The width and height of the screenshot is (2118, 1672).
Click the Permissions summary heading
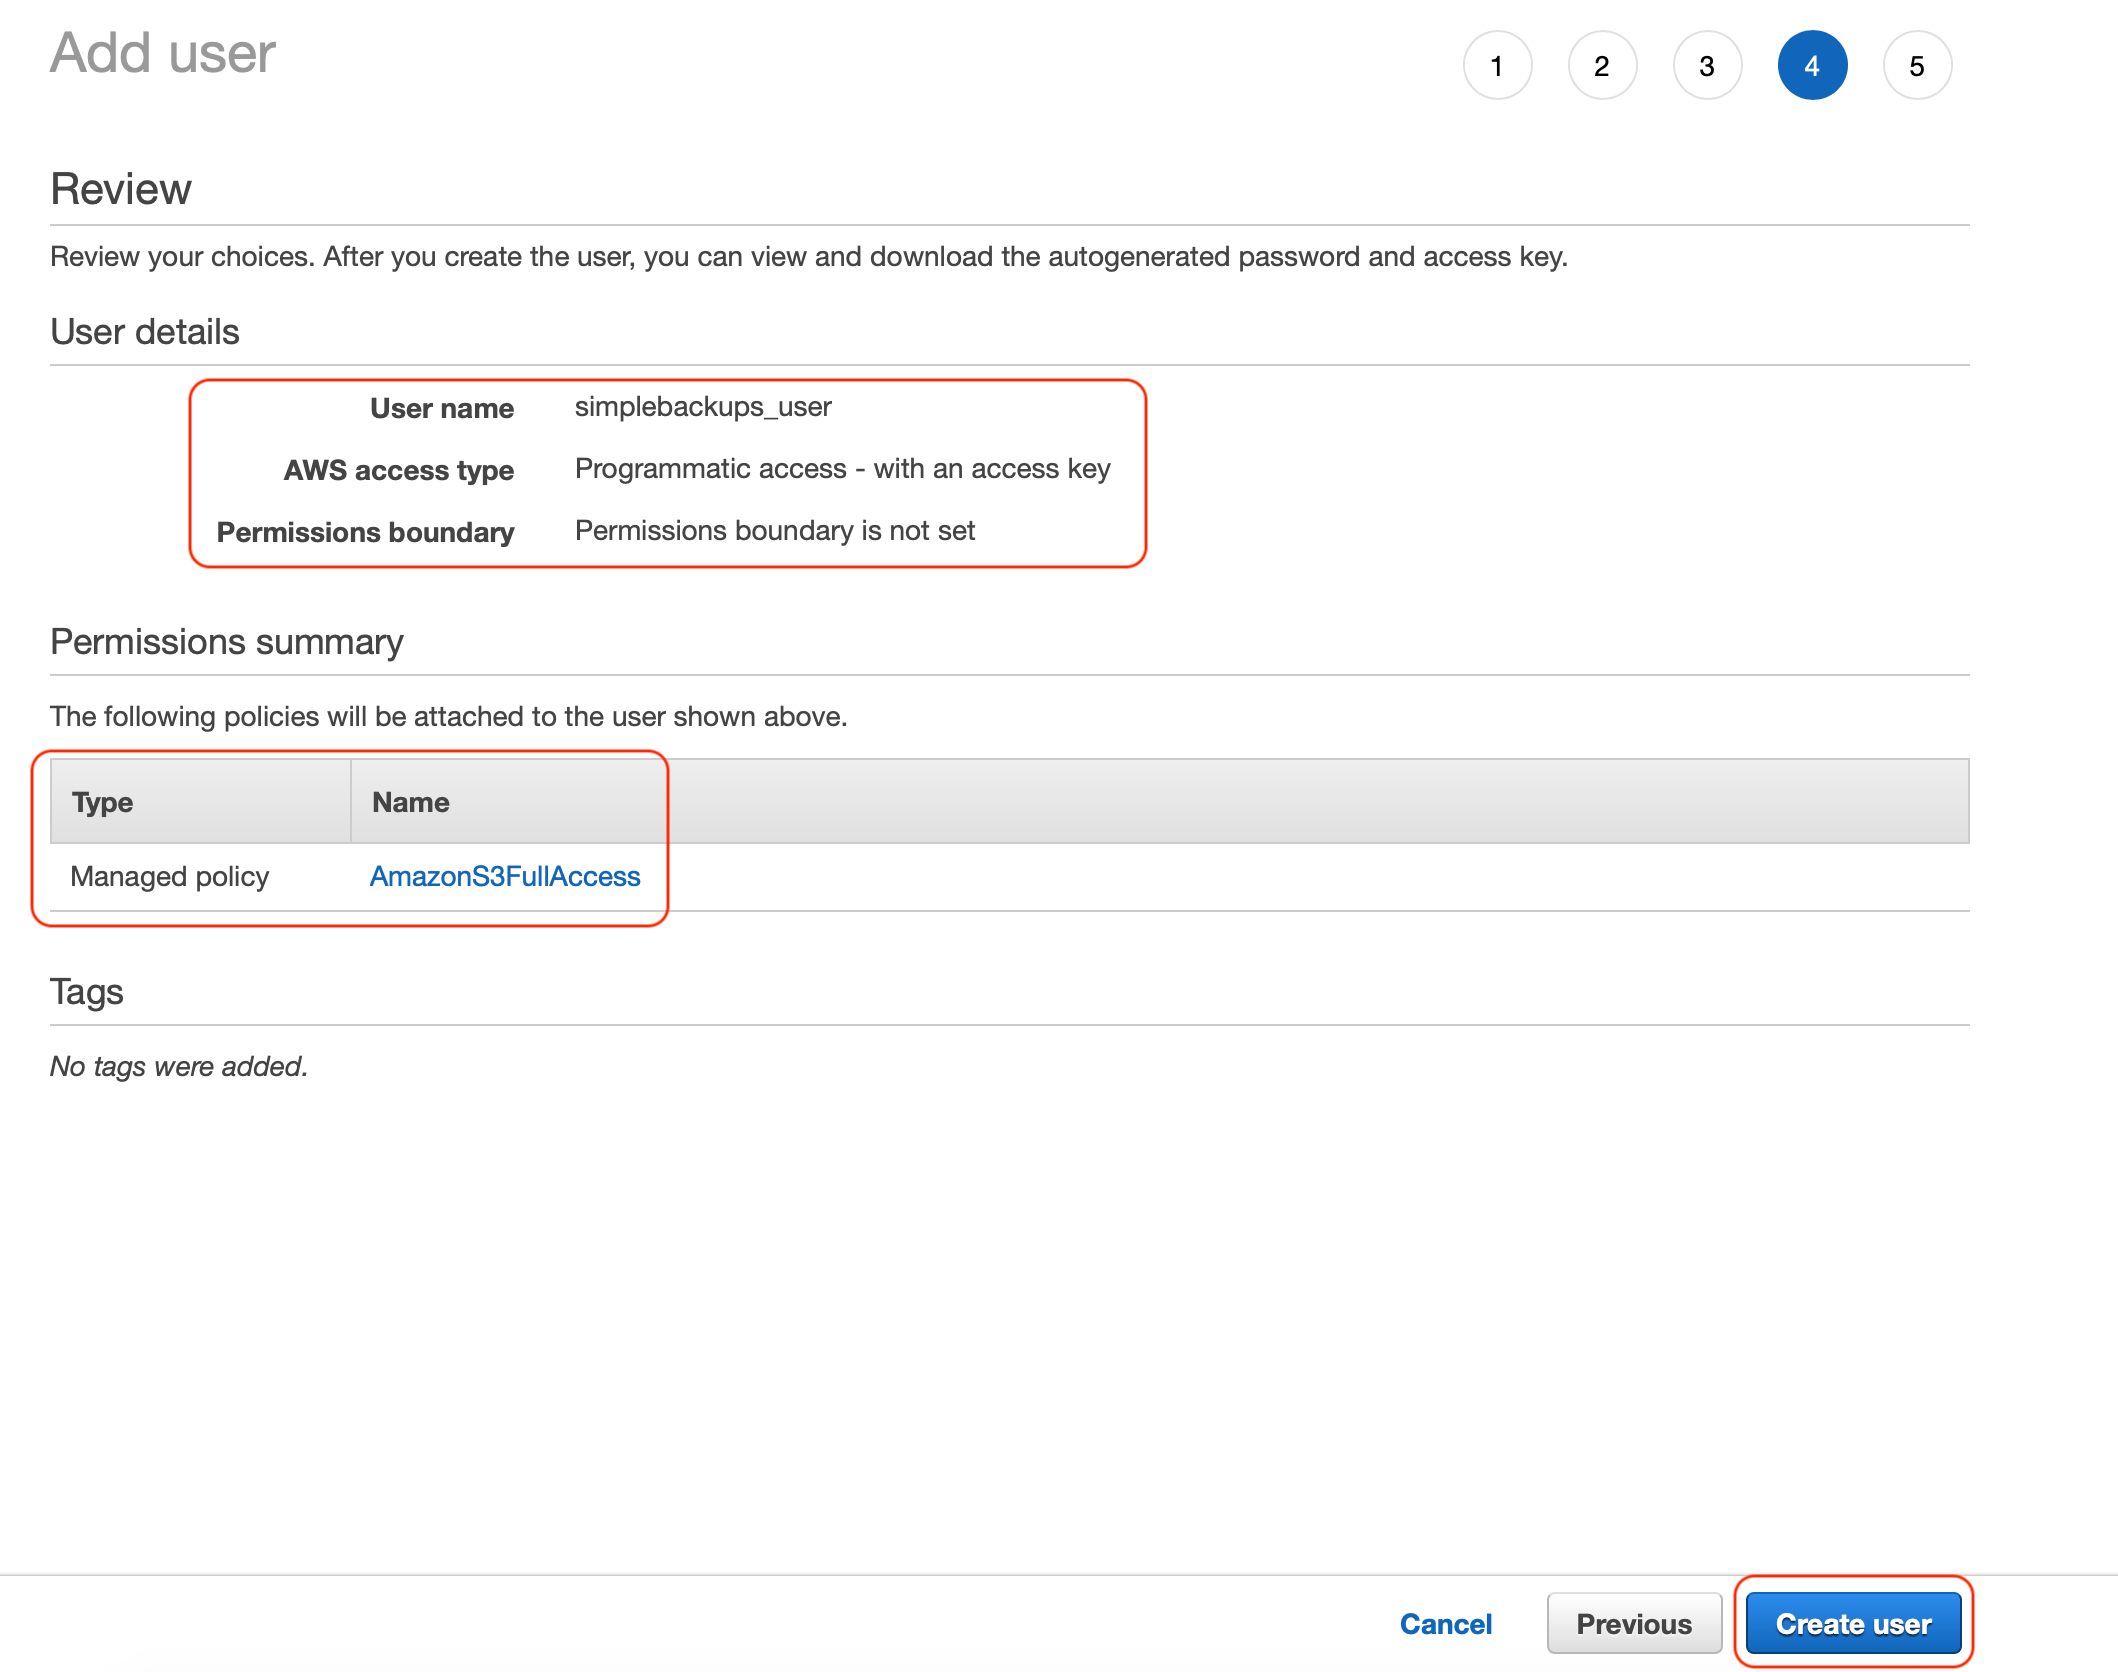pos(226,641)
